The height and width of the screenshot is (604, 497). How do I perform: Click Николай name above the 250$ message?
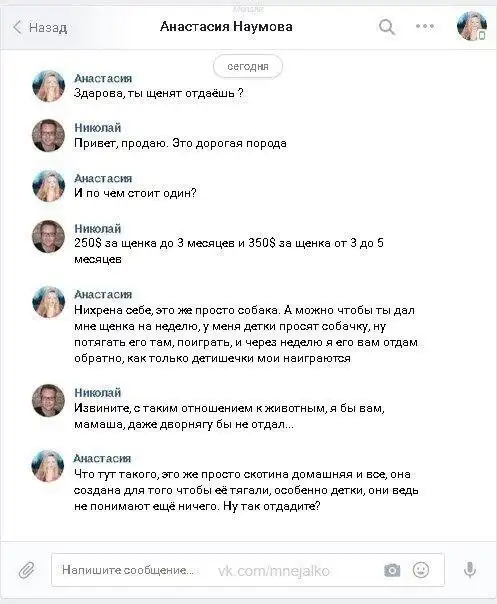[x=97, y=228]
